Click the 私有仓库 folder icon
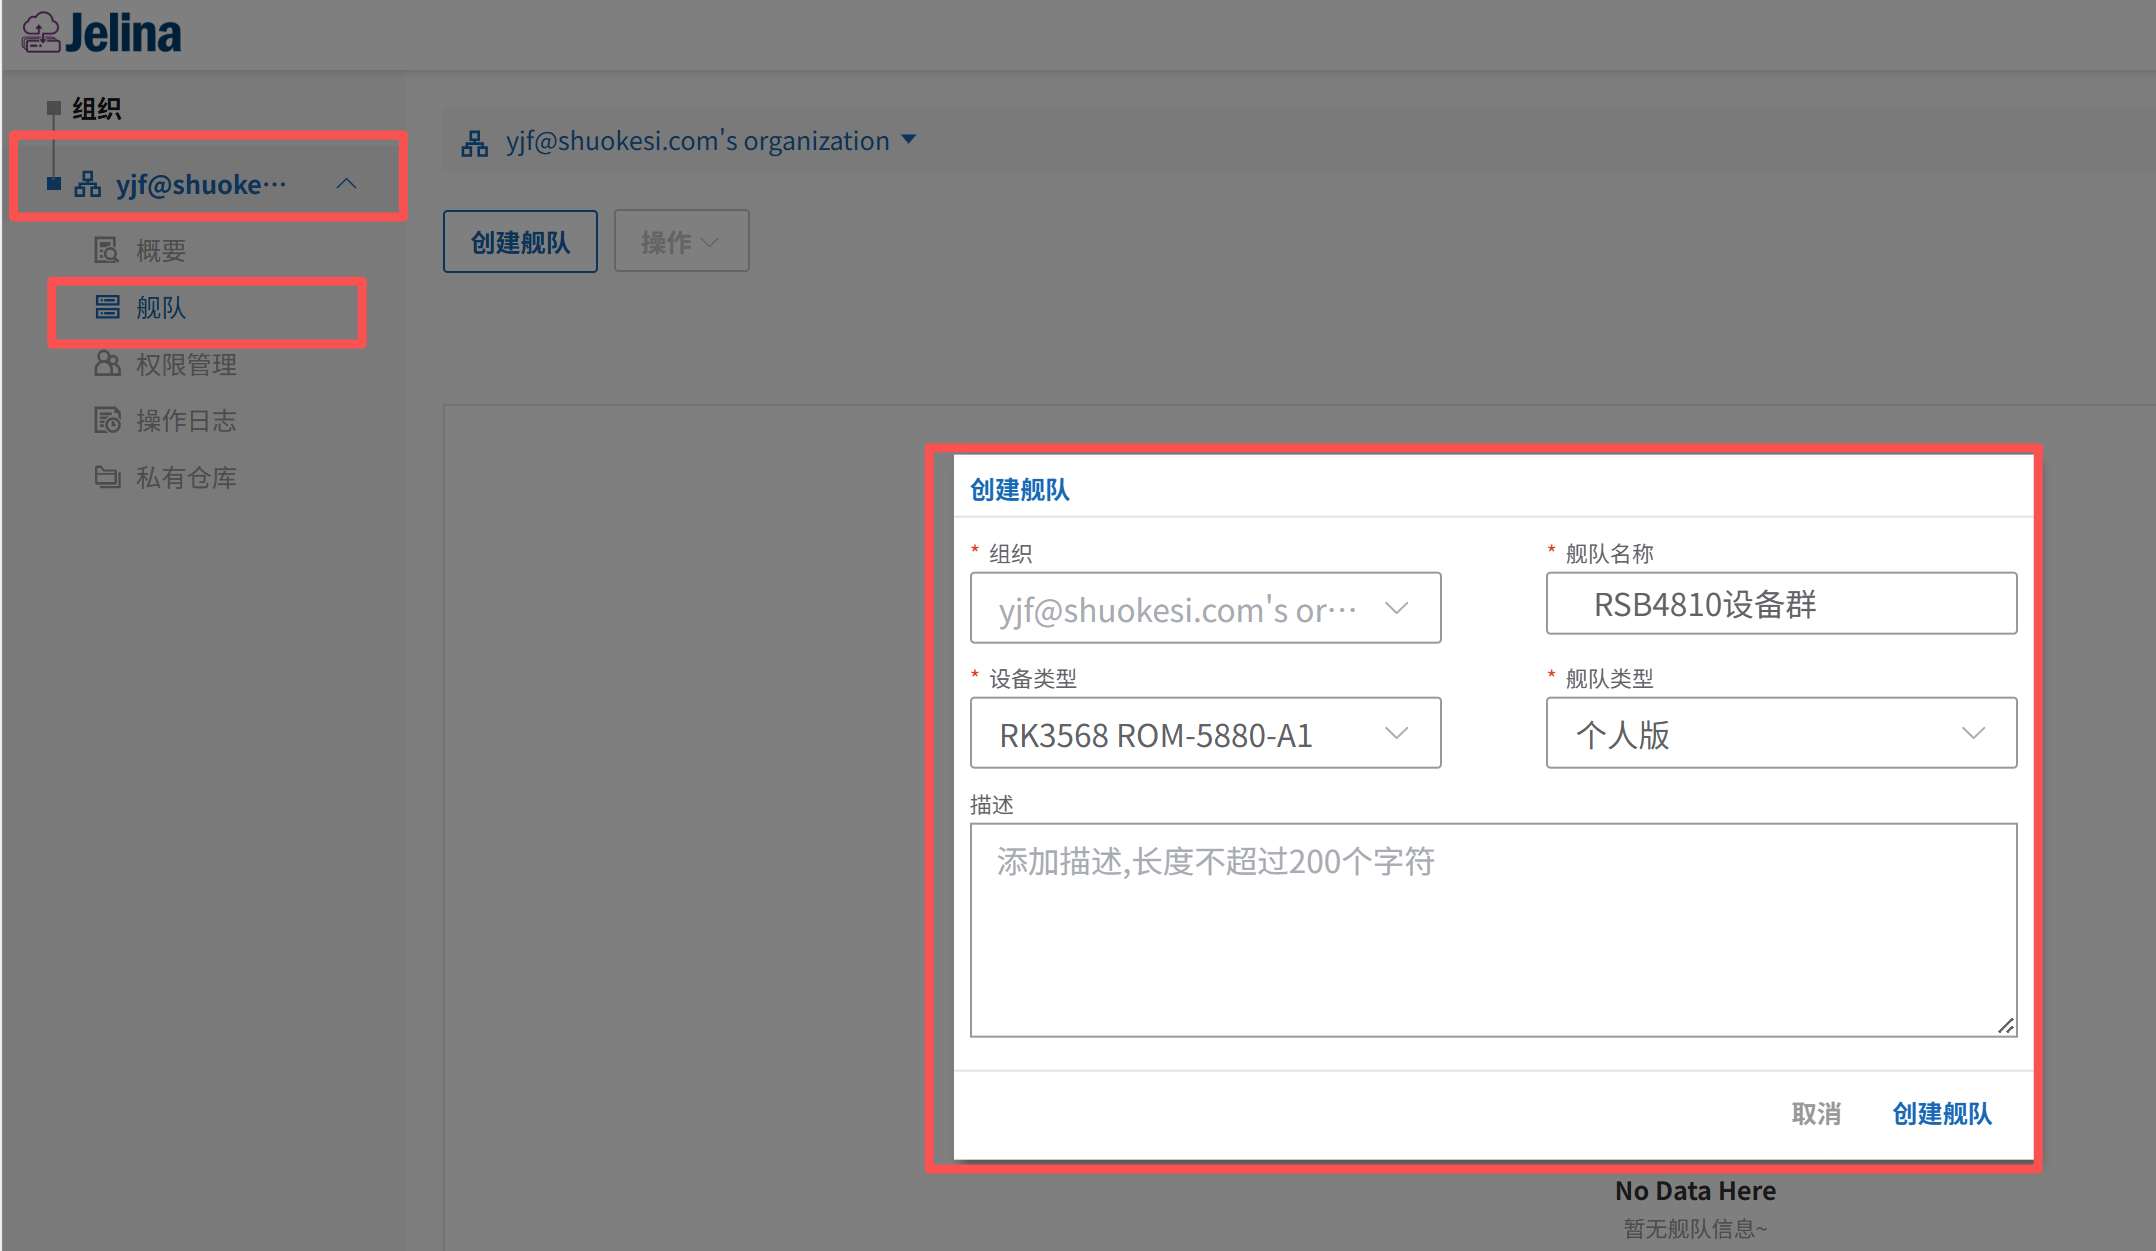This screenshot has height=1251, width=2156. point(107,477)
